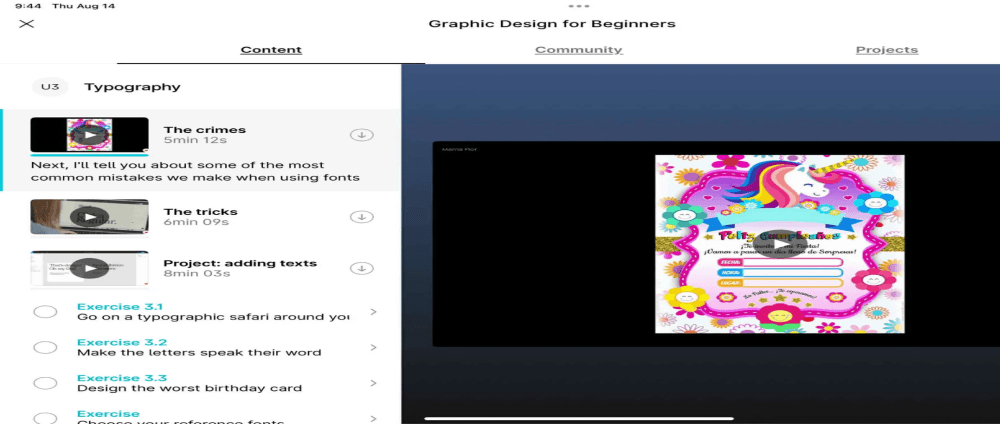Click the '5min 12s' duration label
Viewport: 1000px width, 424px height.
tap(195, 140)
